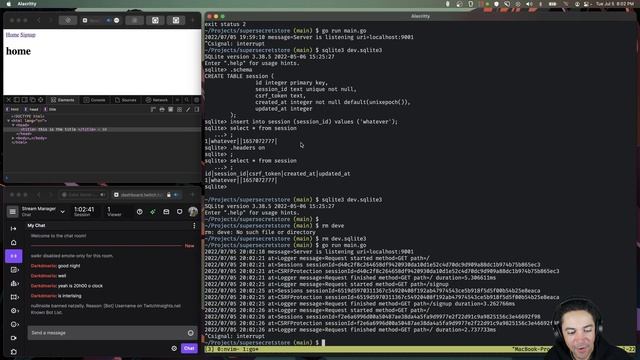The width and height of the screenshot is (640, 360).
Task: Open the Alacritty menu in the menu bar
Action: (x=27, y=4)
